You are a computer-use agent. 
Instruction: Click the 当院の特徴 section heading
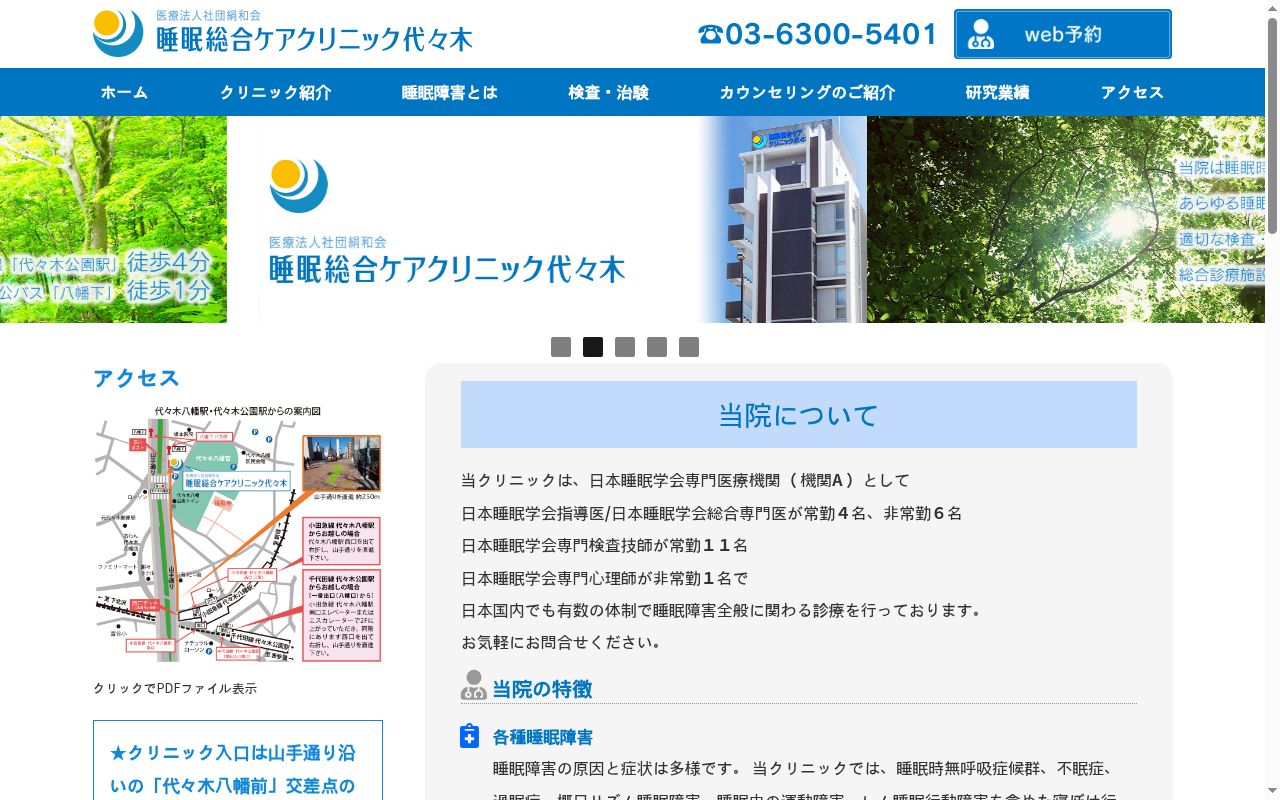(542, 688)
